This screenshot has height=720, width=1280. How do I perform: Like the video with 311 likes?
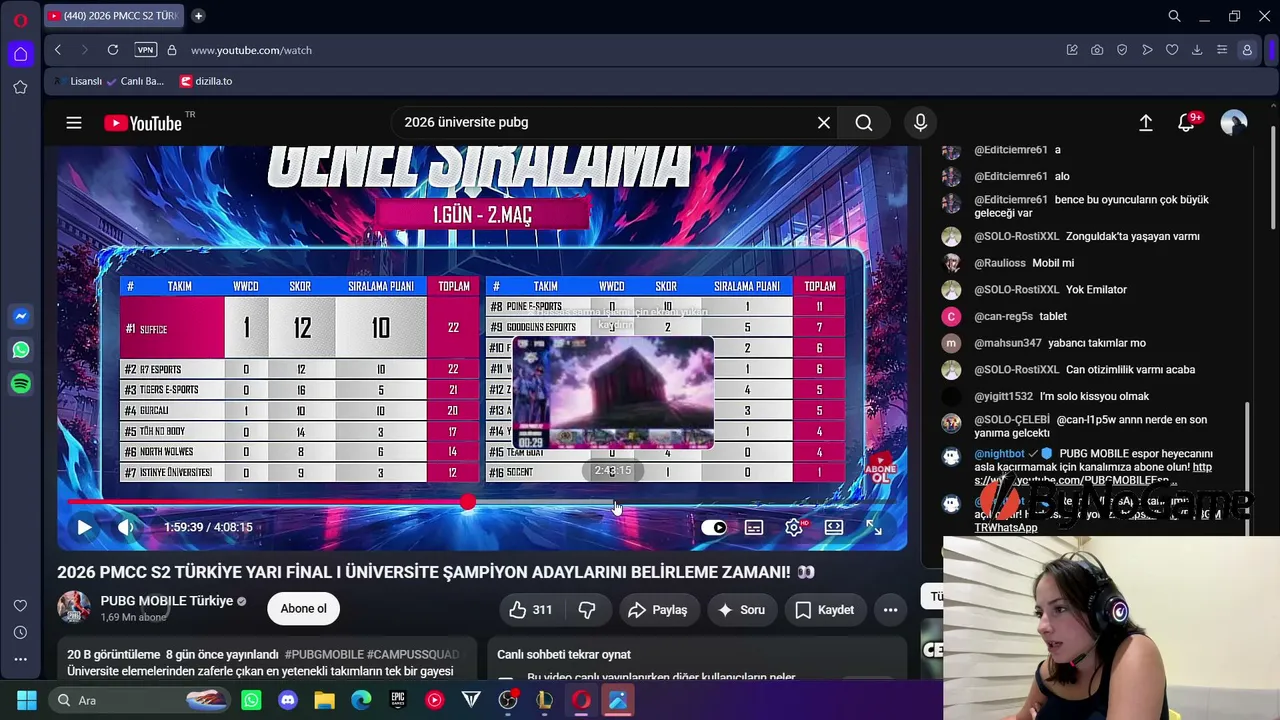coord(530,609)
